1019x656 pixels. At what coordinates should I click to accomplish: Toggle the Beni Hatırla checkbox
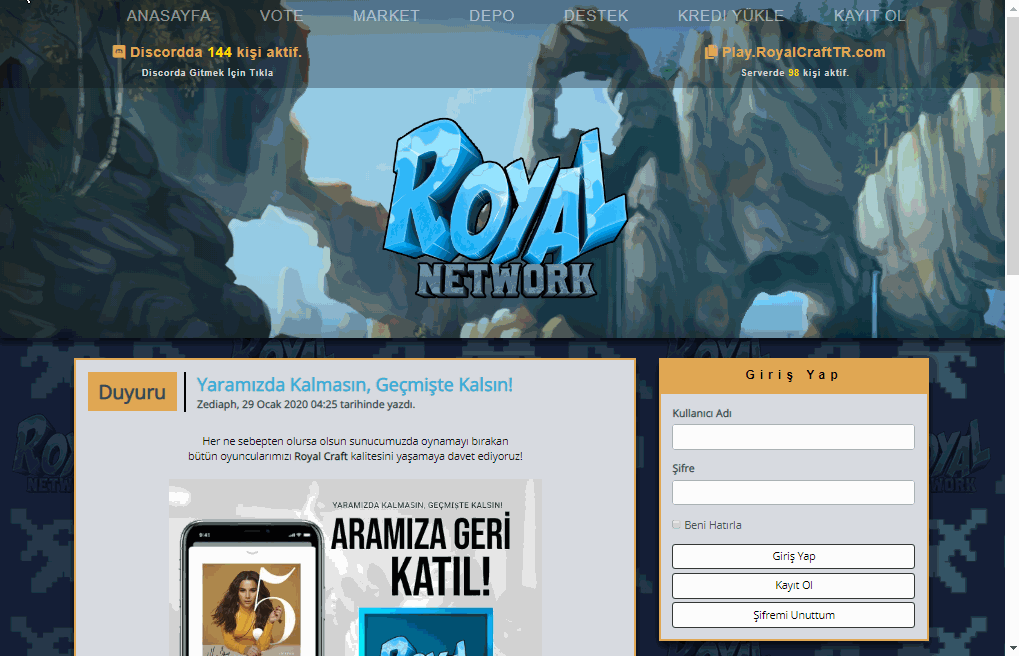(676, 525)
